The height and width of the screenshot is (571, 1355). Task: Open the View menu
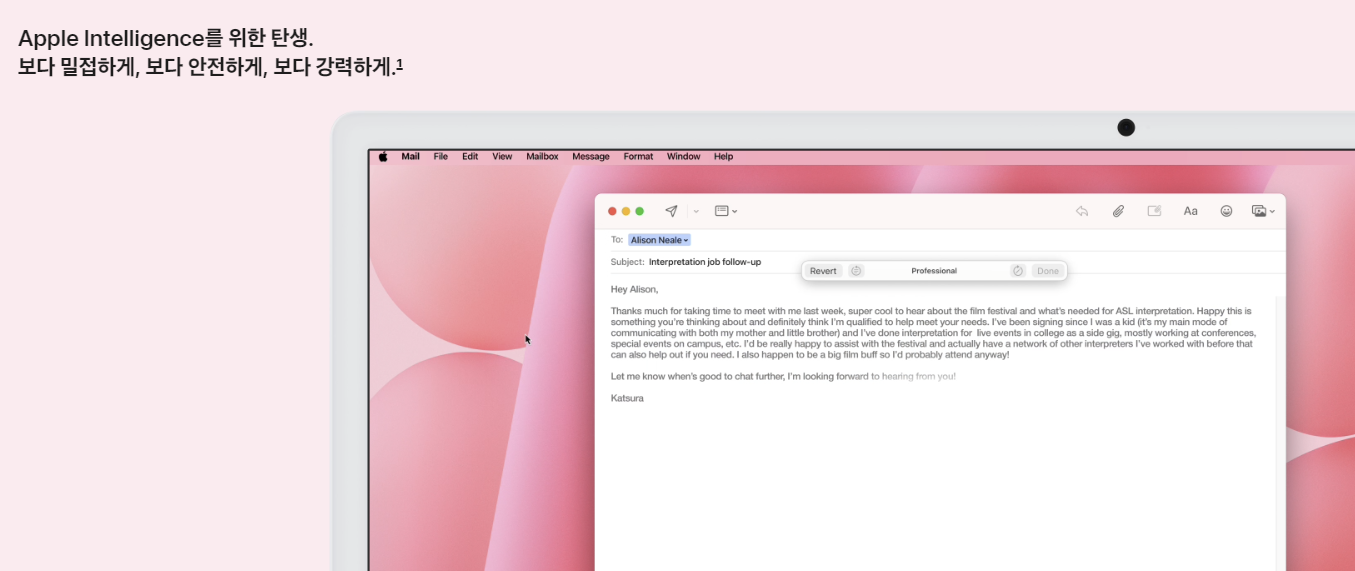point(502,157)
